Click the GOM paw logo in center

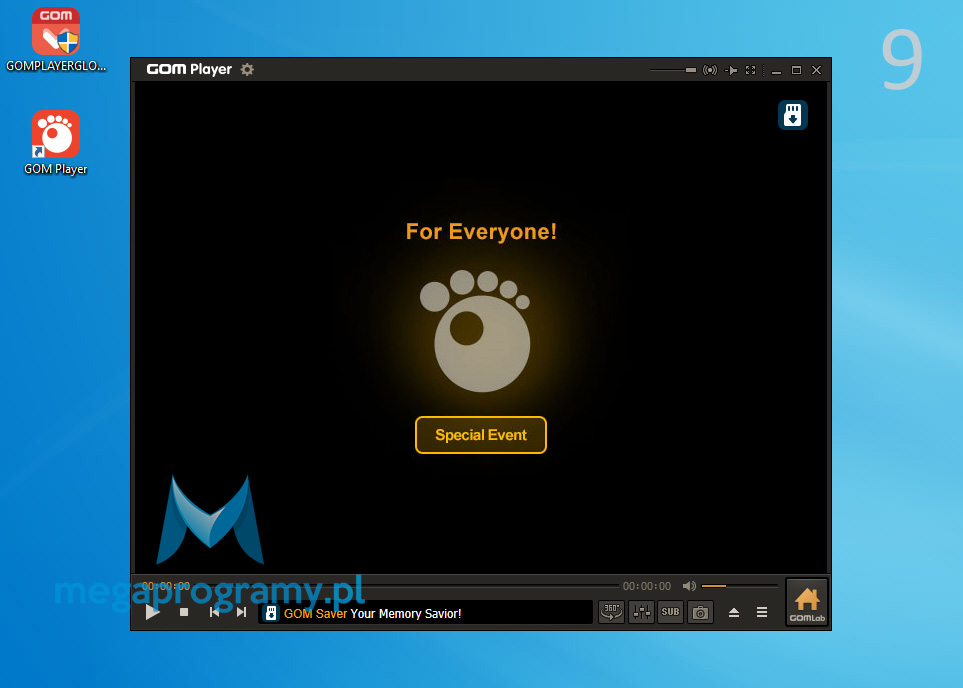click(477, 330)
